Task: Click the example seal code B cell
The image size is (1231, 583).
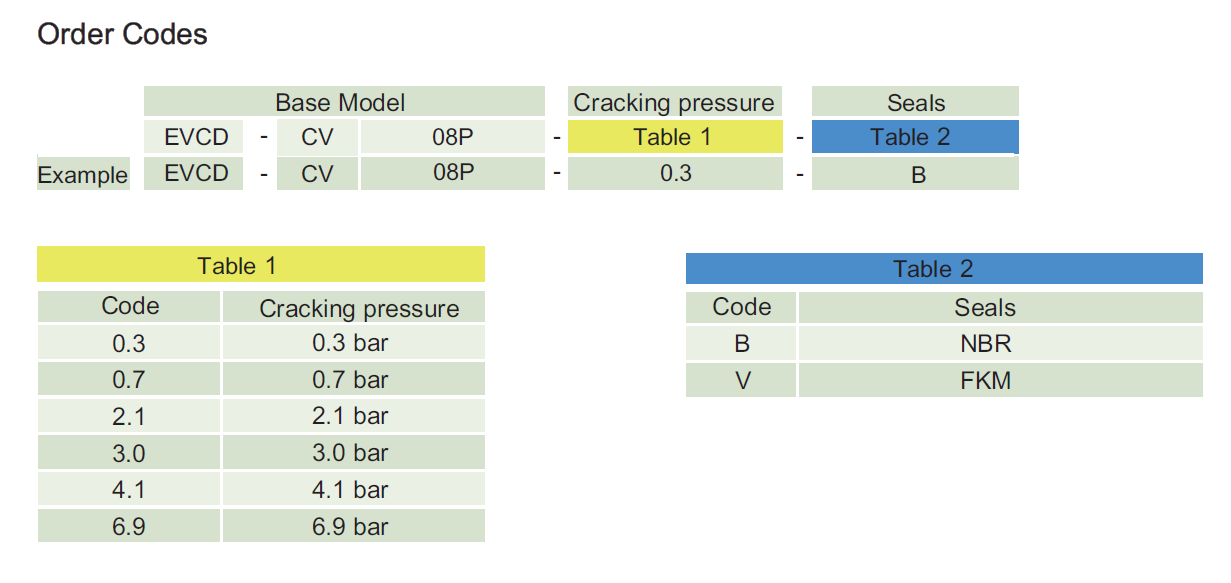Action: click(x=914, y=174)
